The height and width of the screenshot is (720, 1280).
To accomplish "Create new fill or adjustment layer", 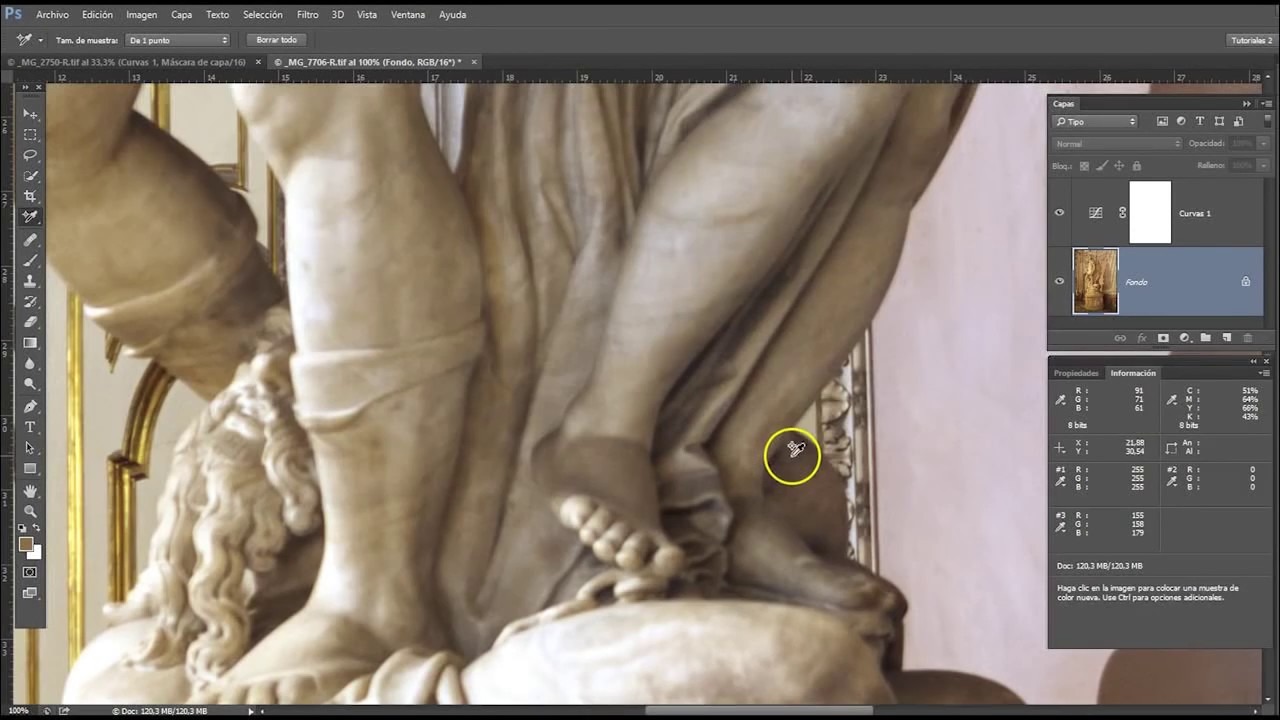I will pyautogui.click(x=1184, y=338).
